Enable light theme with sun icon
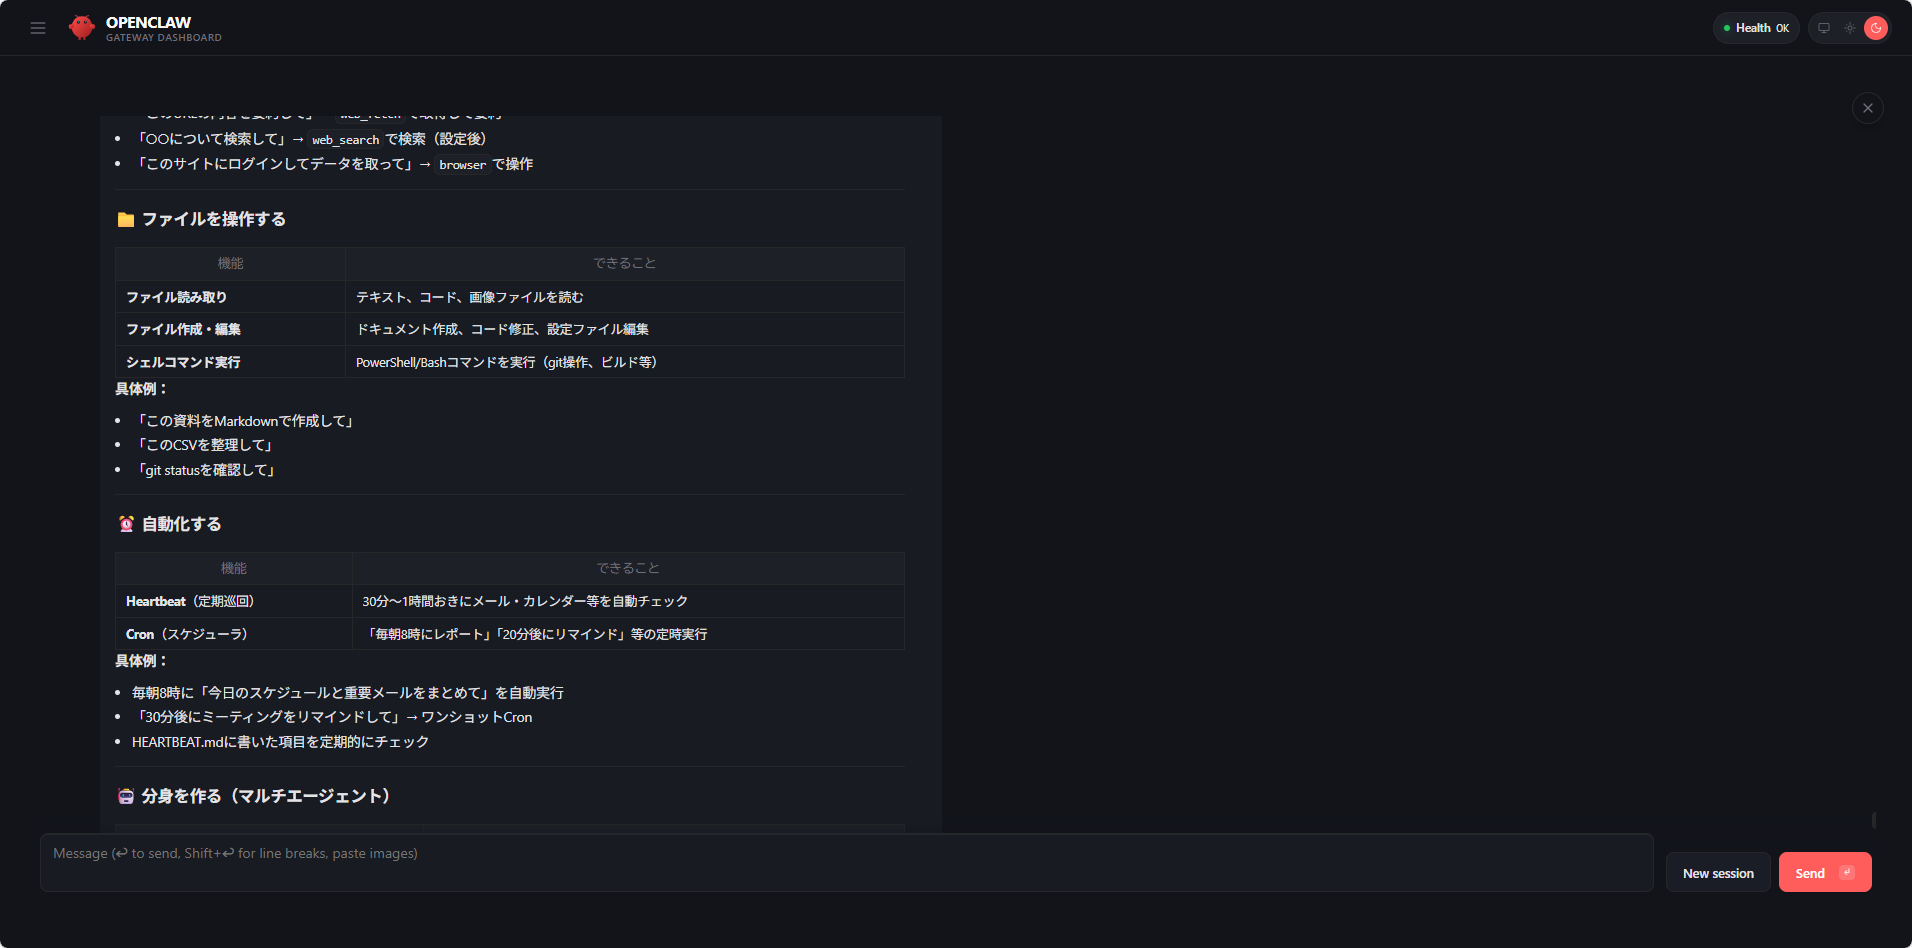Viewport: 1912px width, 948px height. [1850, 28]
